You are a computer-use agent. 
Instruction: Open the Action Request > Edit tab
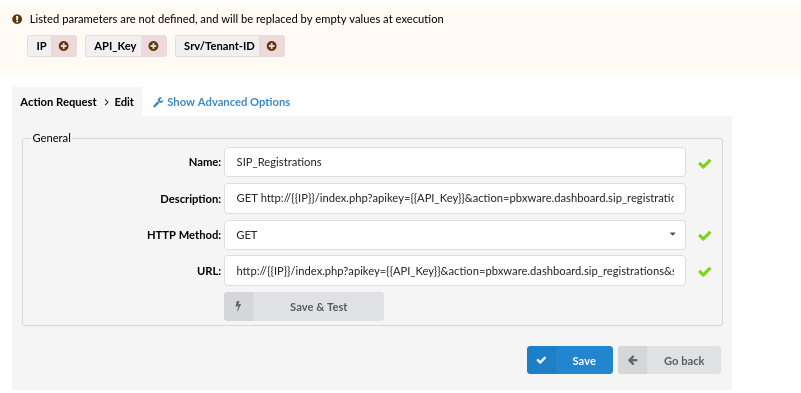coord(77,102)
